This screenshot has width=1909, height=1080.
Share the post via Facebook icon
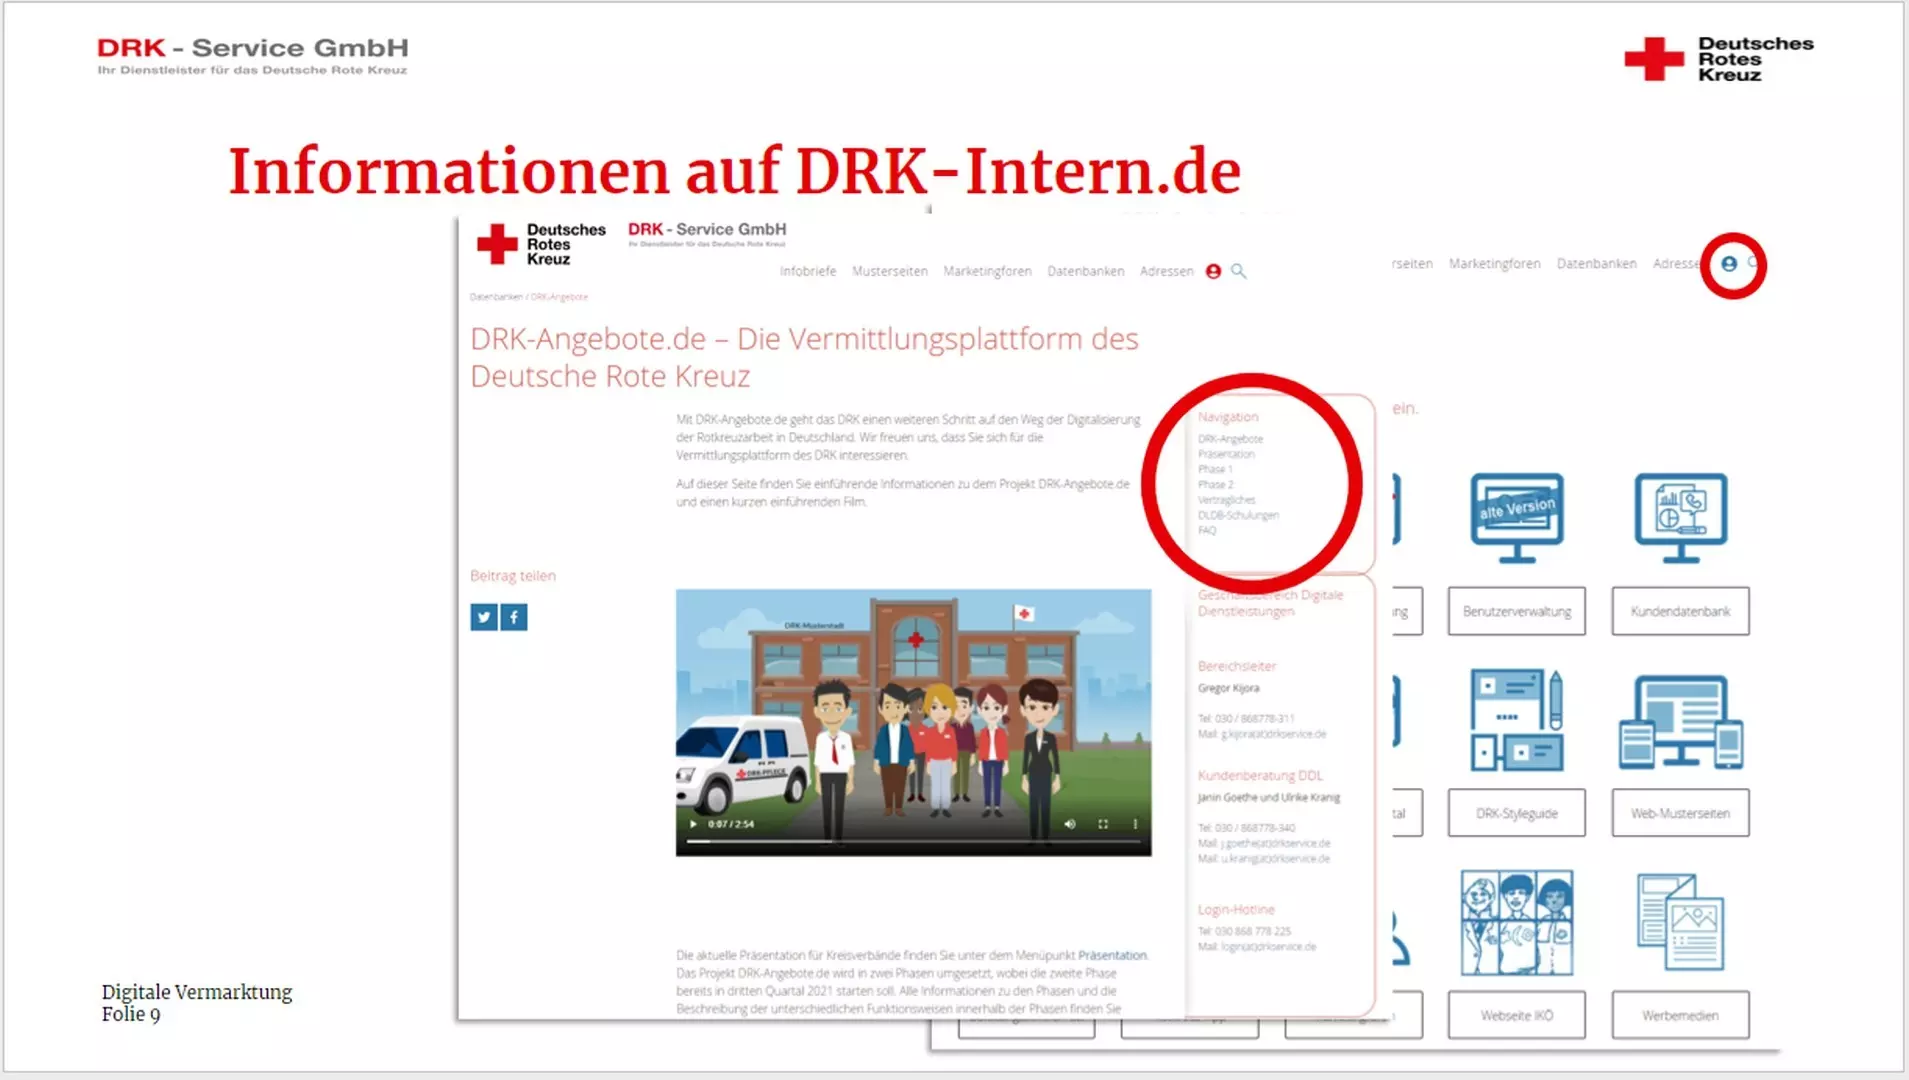tap(514, 617)
